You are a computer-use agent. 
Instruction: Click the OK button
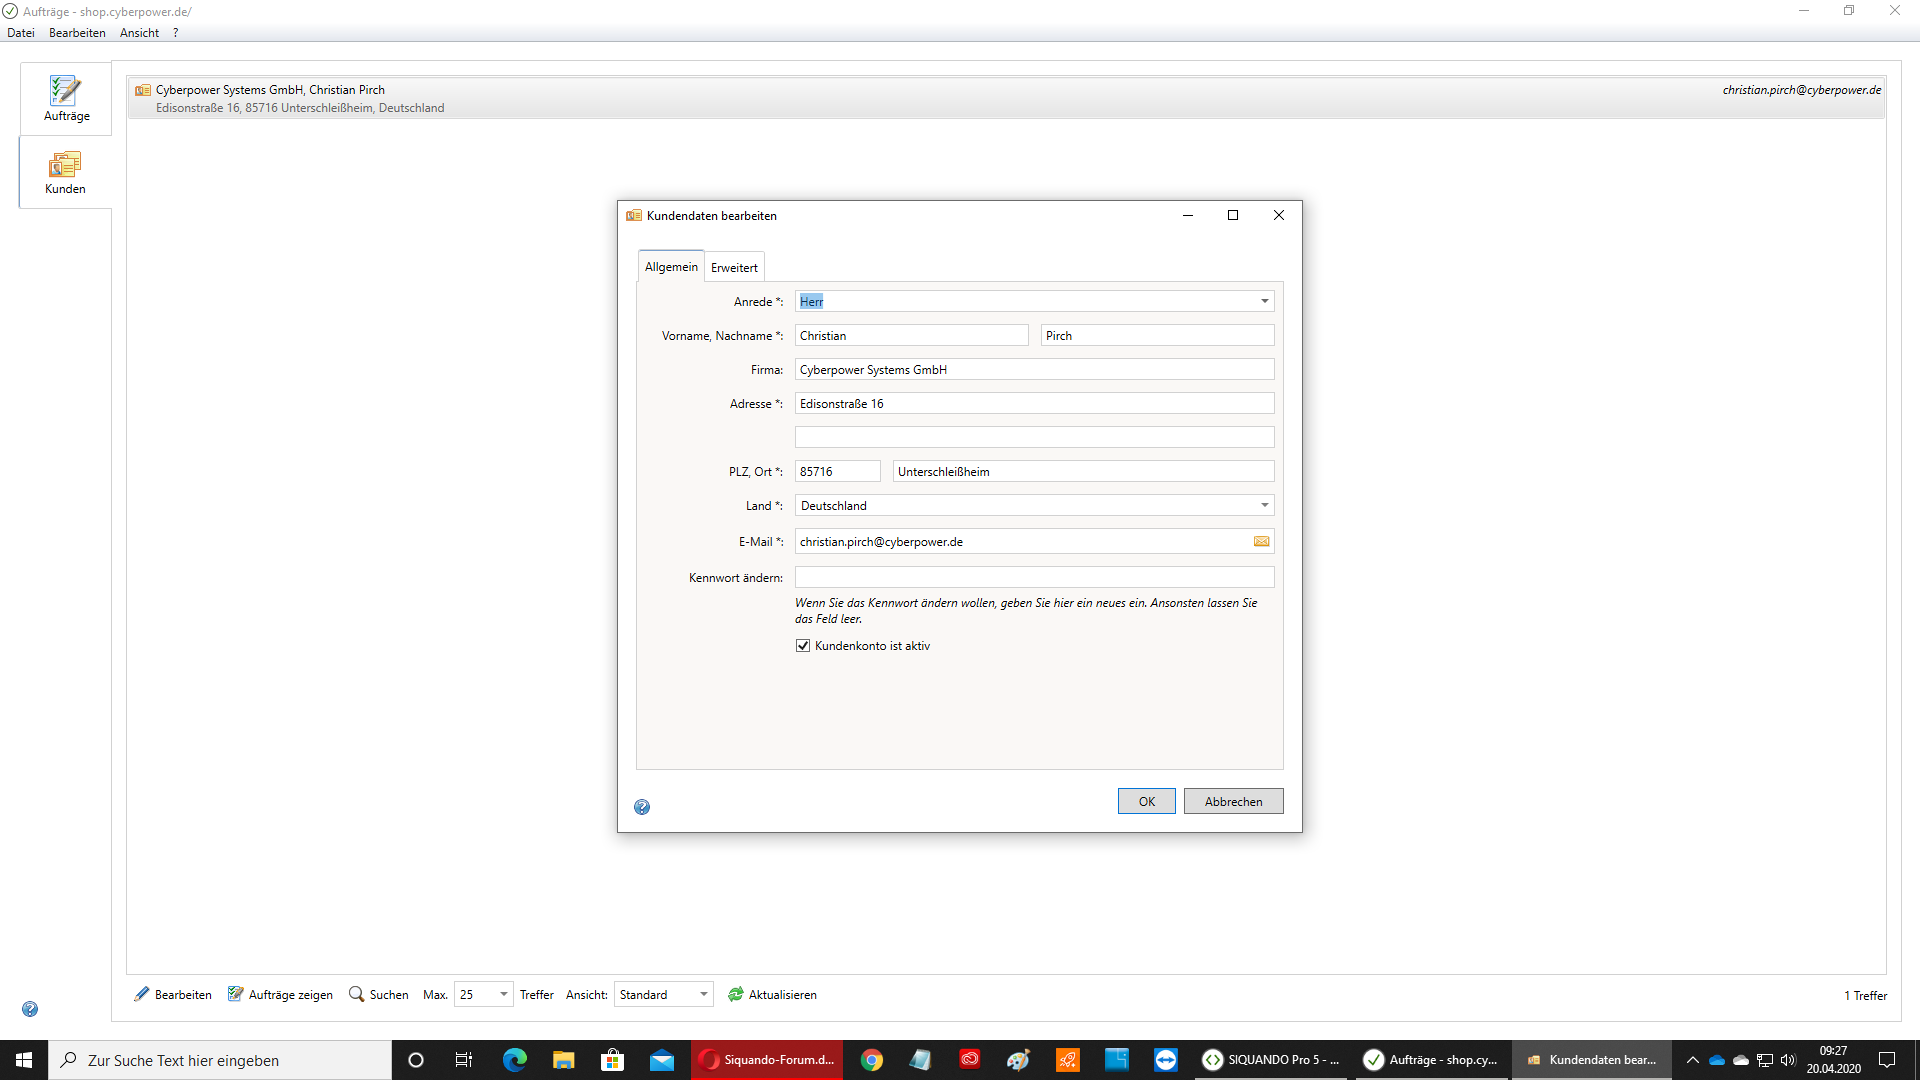[1146, 801]
